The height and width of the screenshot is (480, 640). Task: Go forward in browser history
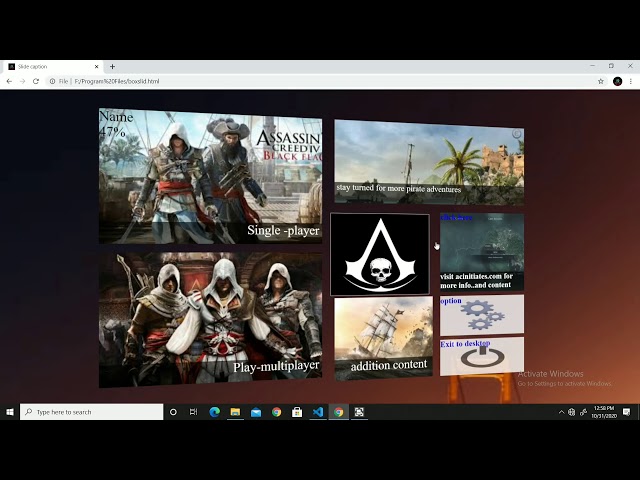(22, 81)
